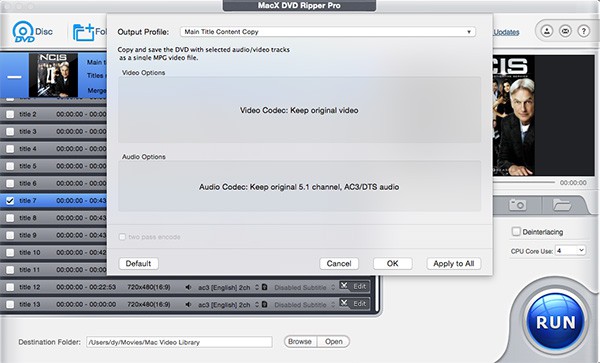600x363 pixels.
Task: Open the Output Profile dropdown
Action: (328, 32)
